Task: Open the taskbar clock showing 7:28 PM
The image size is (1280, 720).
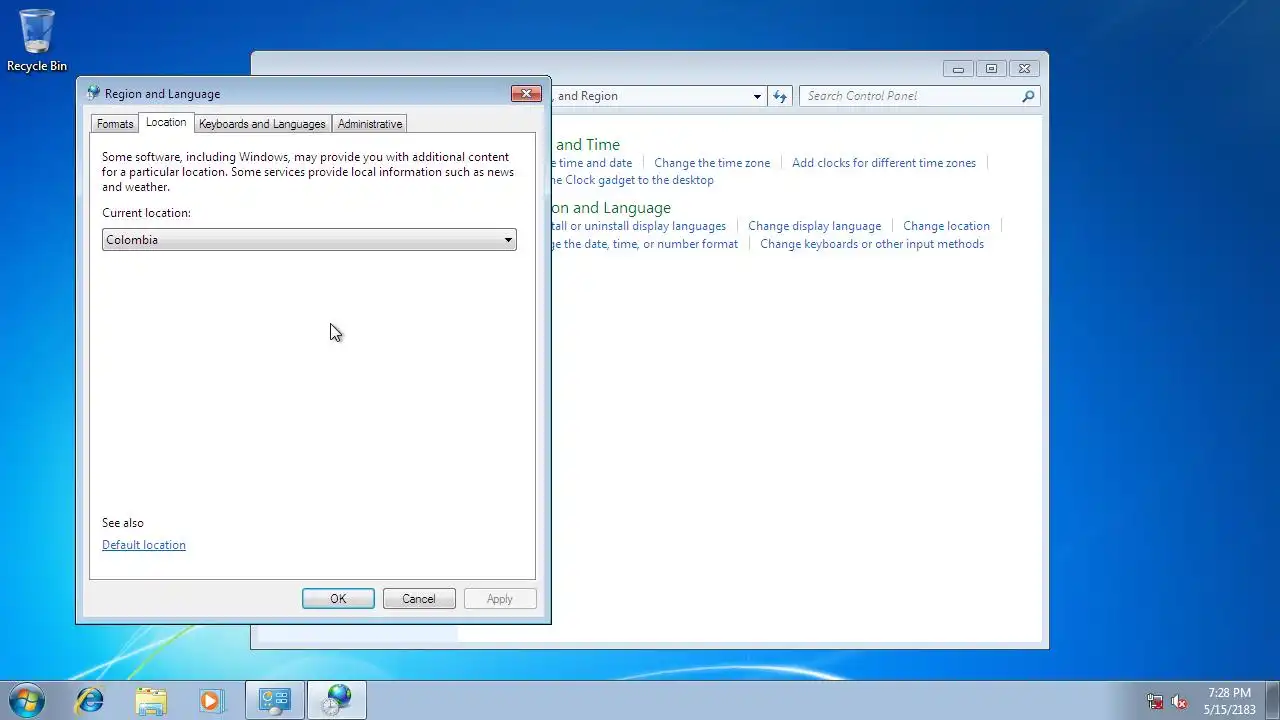Action: pyautogui.click(x=1229, y=701)
